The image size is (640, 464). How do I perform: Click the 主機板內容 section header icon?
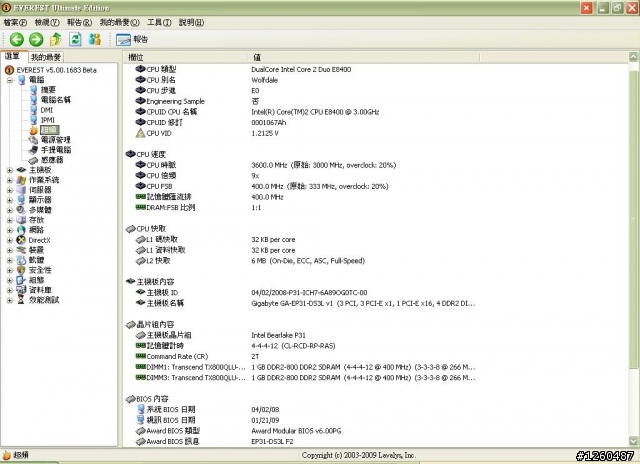131,282
